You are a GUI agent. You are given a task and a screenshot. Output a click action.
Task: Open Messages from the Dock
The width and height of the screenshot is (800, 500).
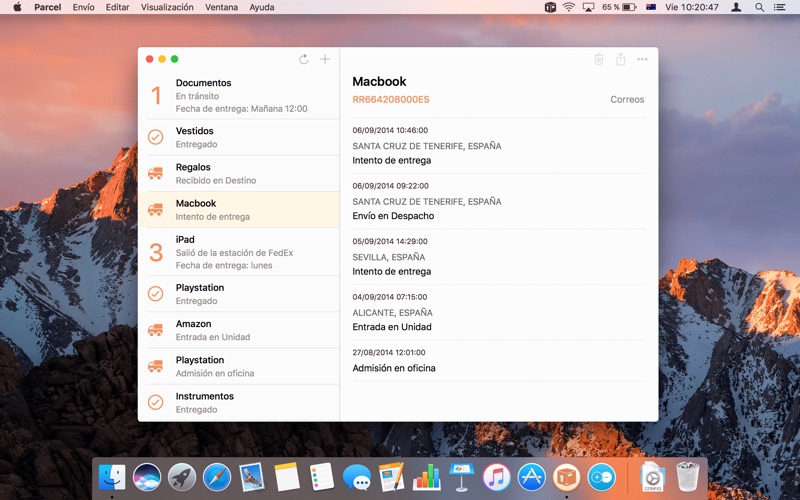(x=357, y=478)
